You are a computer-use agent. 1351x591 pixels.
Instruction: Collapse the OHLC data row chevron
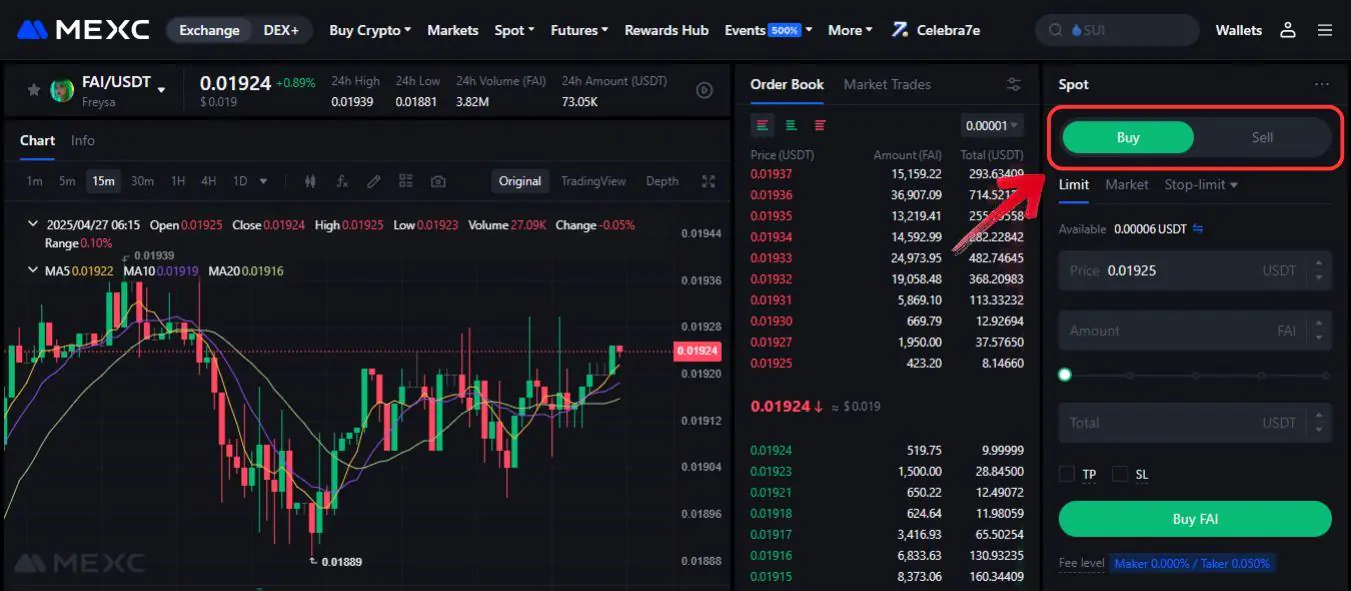click(x=33, y=225)
